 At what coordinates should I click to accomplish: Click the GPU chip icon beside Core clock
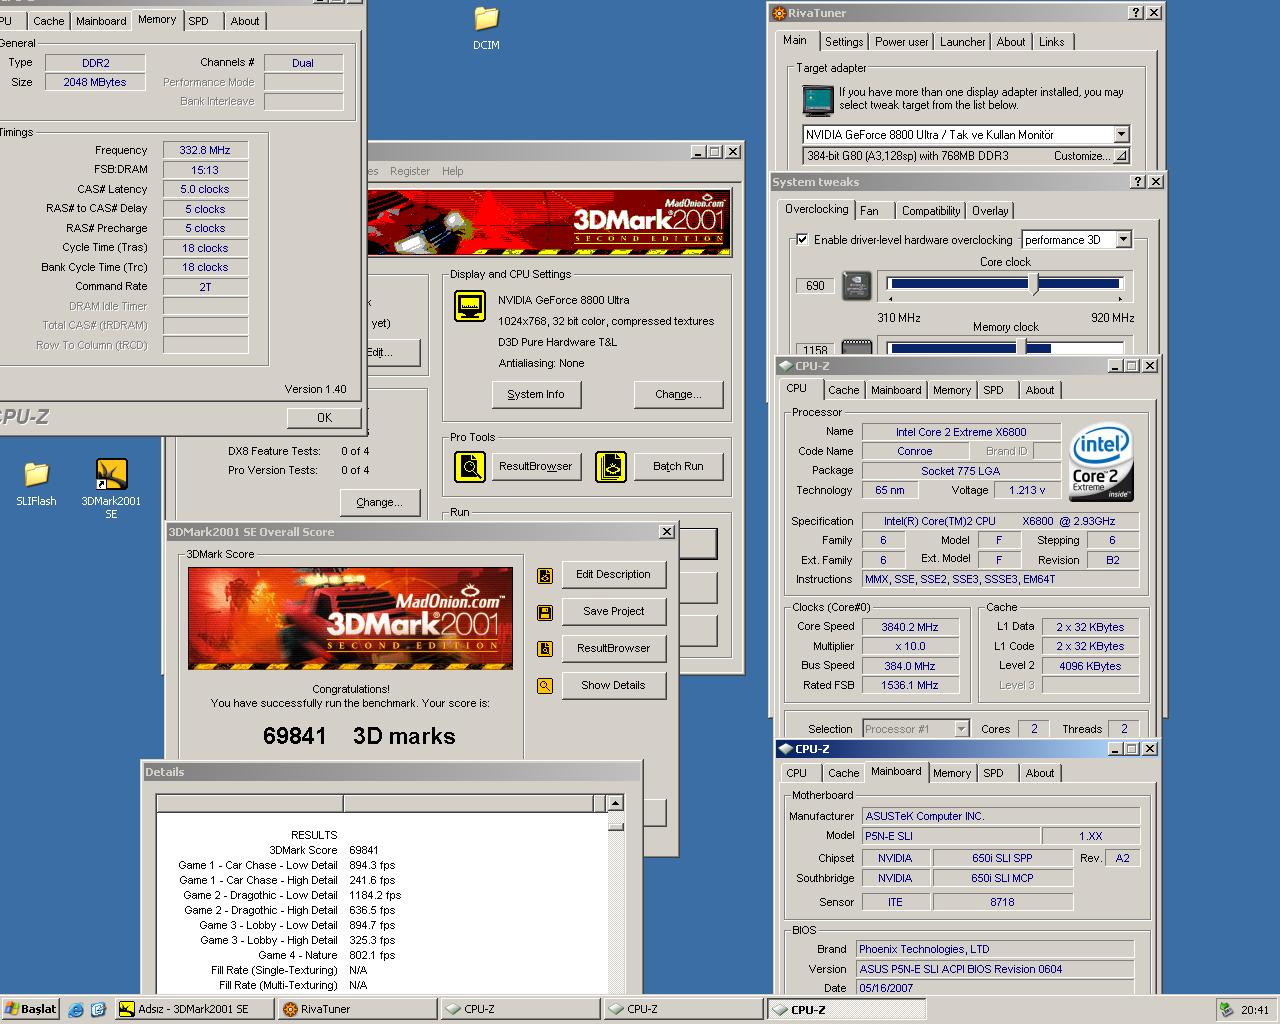(857, 285)
